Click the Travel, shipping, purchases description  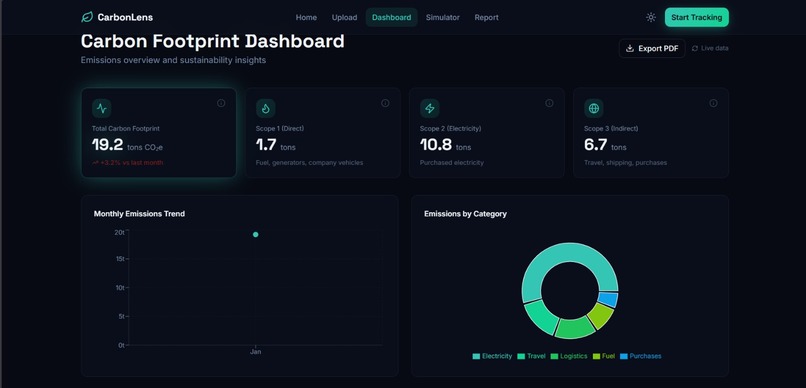[626, 163]
